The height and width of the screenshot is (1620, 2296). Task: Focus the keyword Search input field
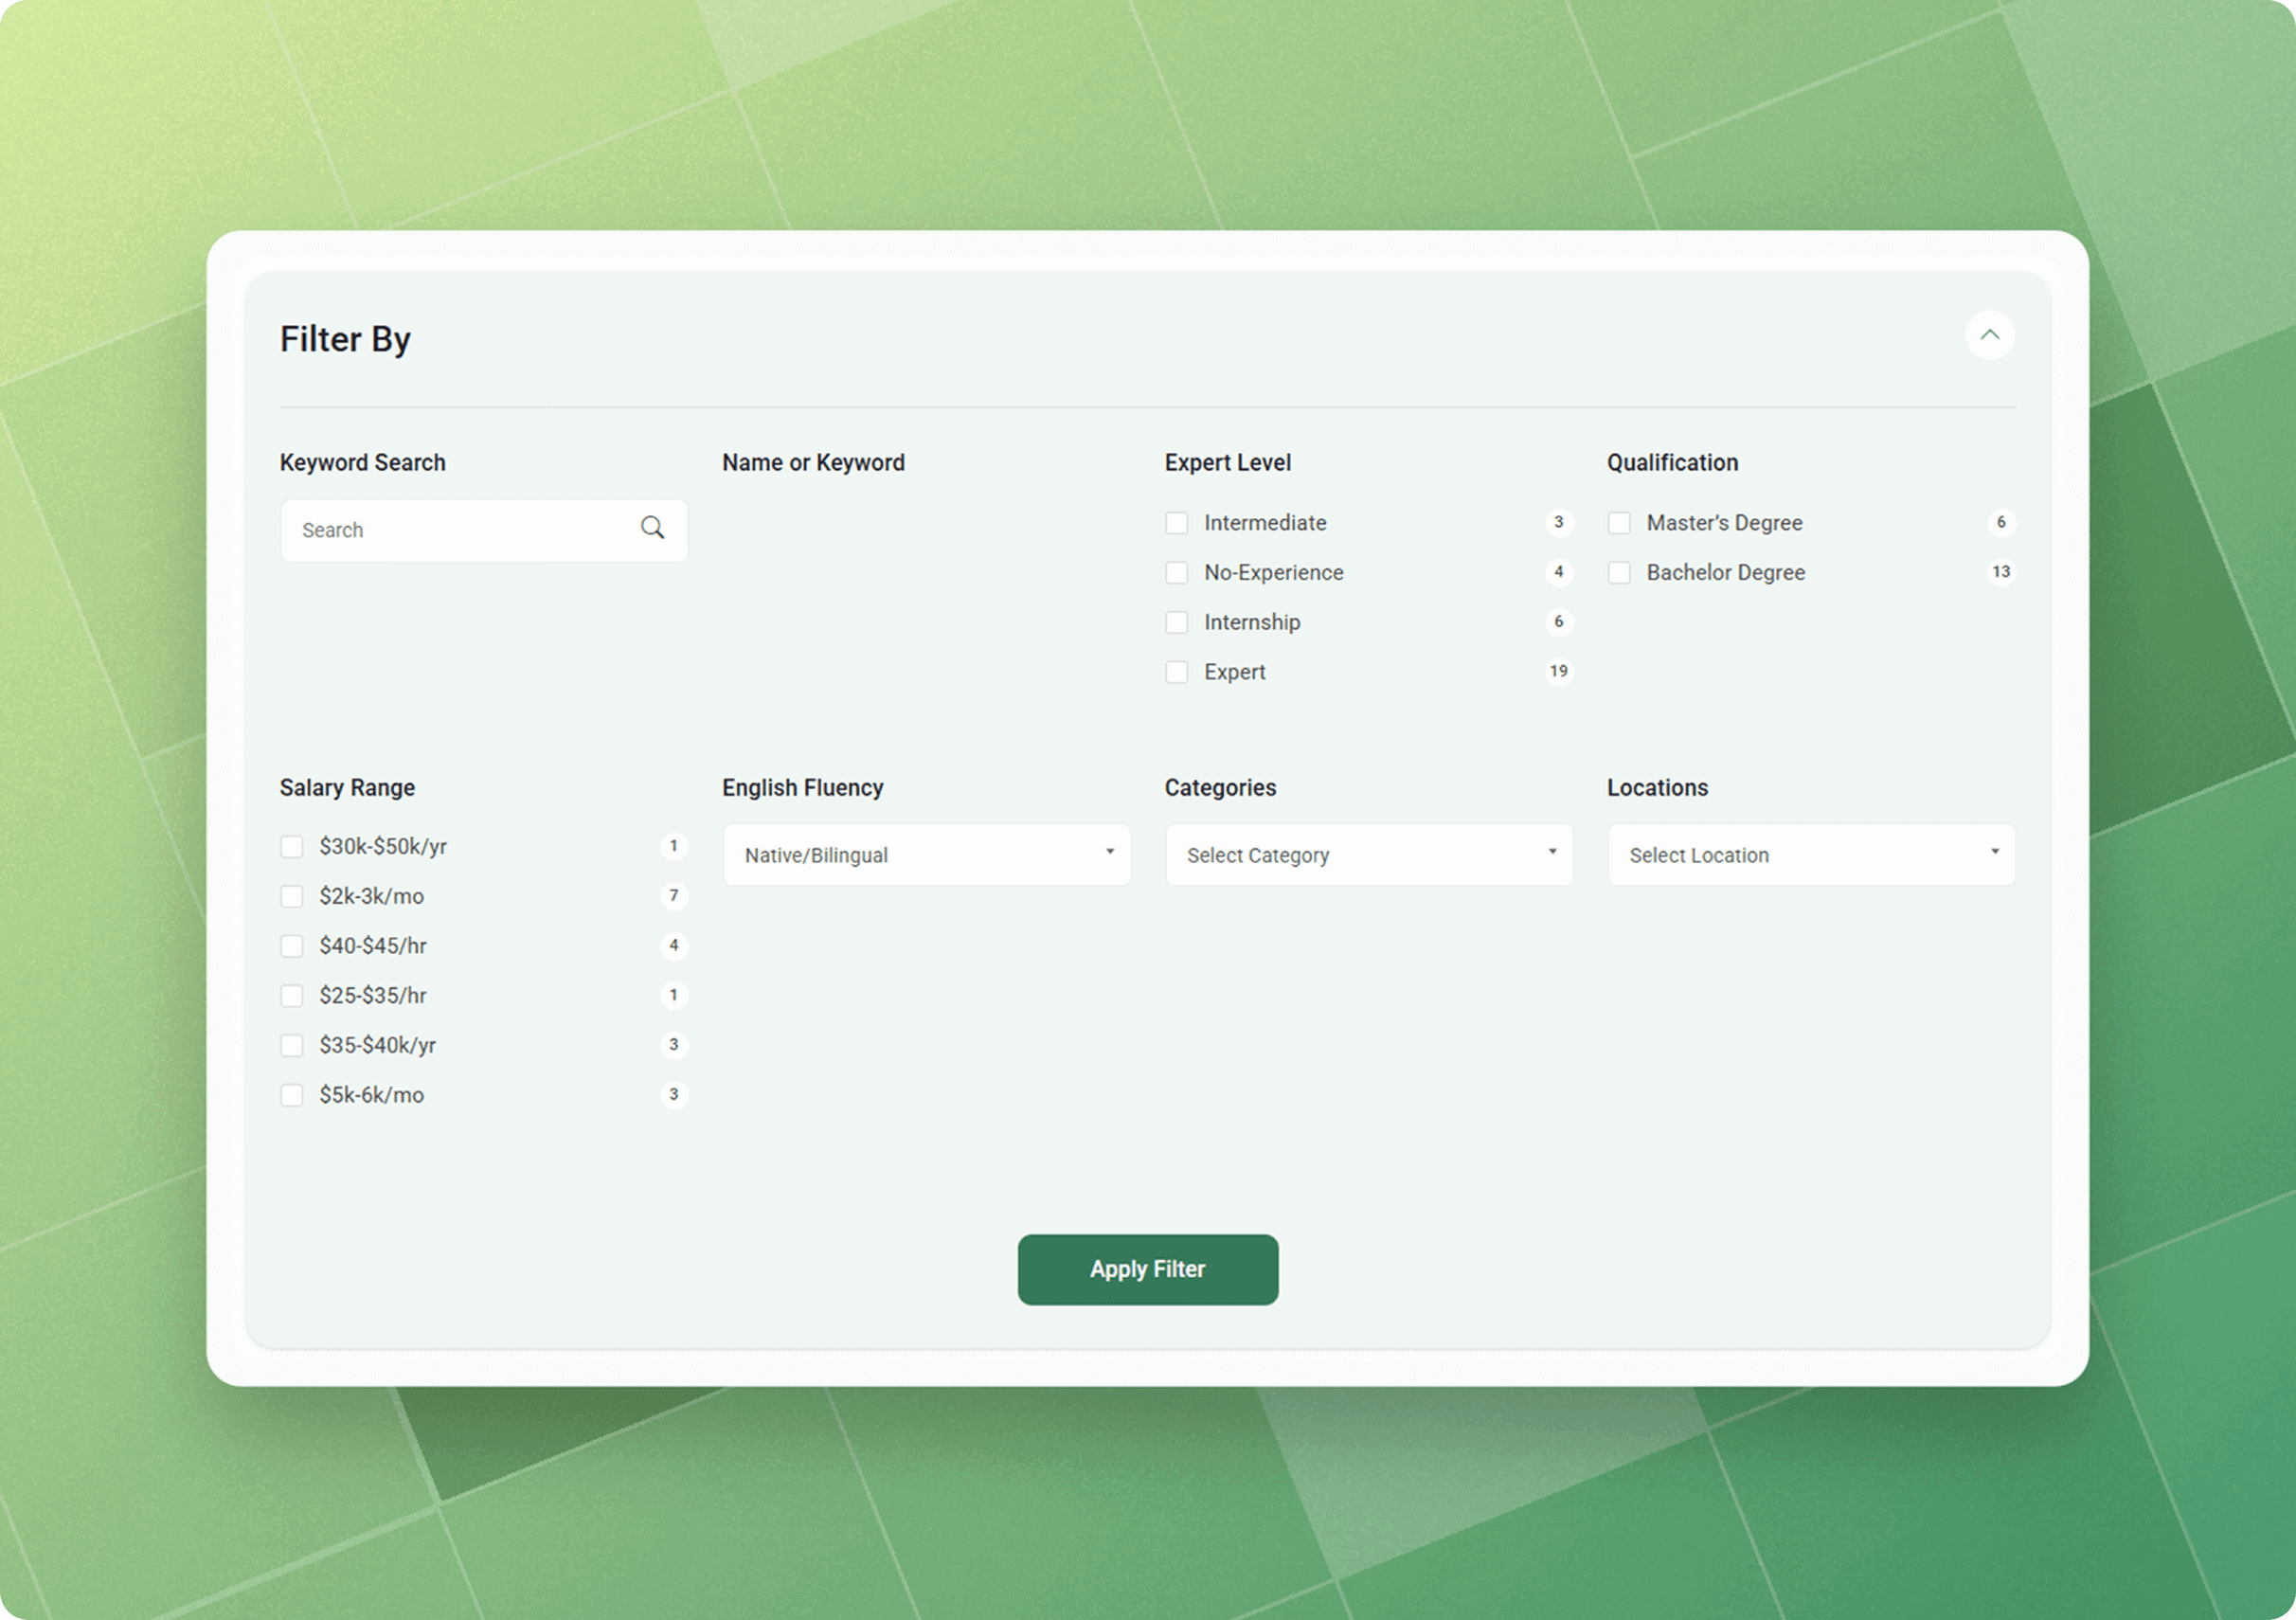[x=460, y=531]
